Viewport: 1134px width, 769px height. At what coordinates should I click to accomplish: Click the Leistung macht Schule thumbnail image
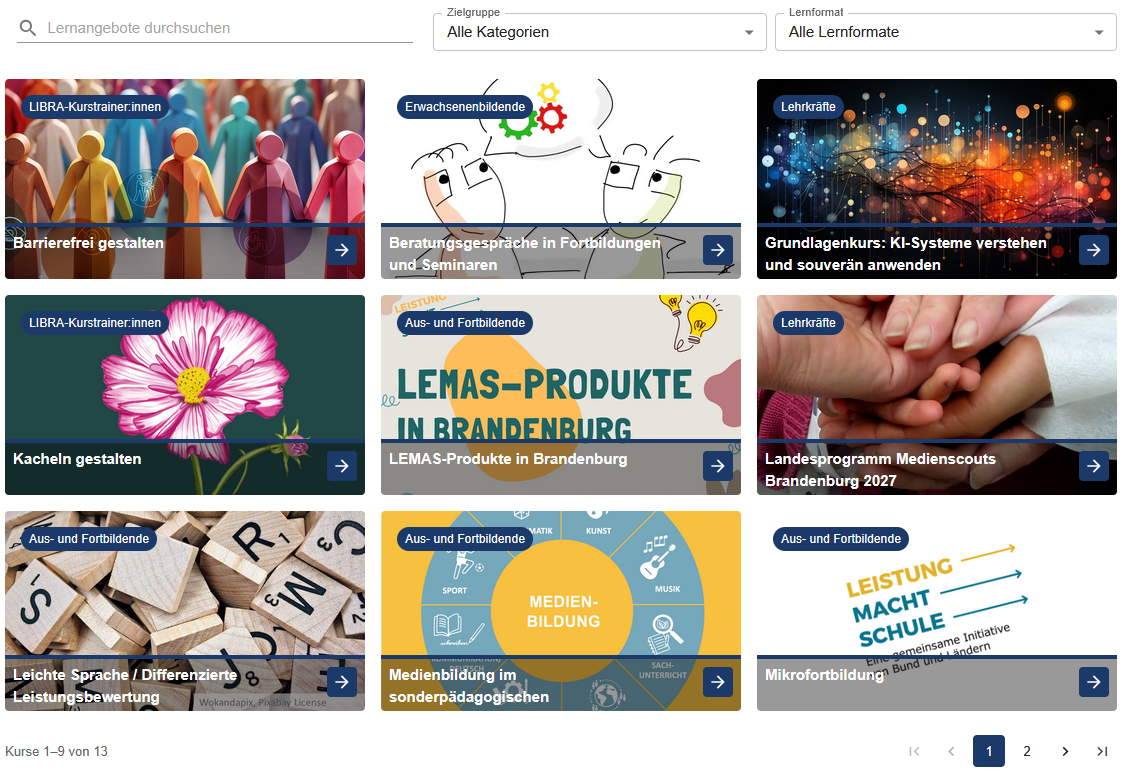pos(937,583)
